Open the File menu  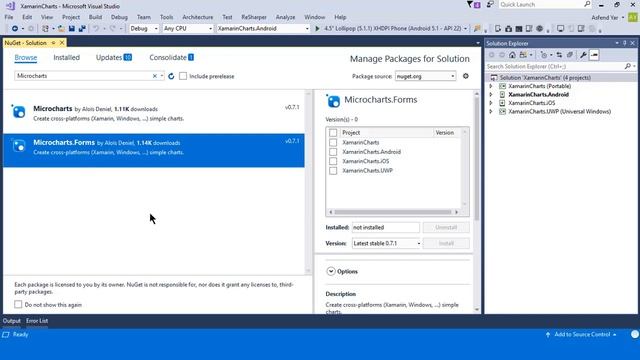tap(9, 17)
